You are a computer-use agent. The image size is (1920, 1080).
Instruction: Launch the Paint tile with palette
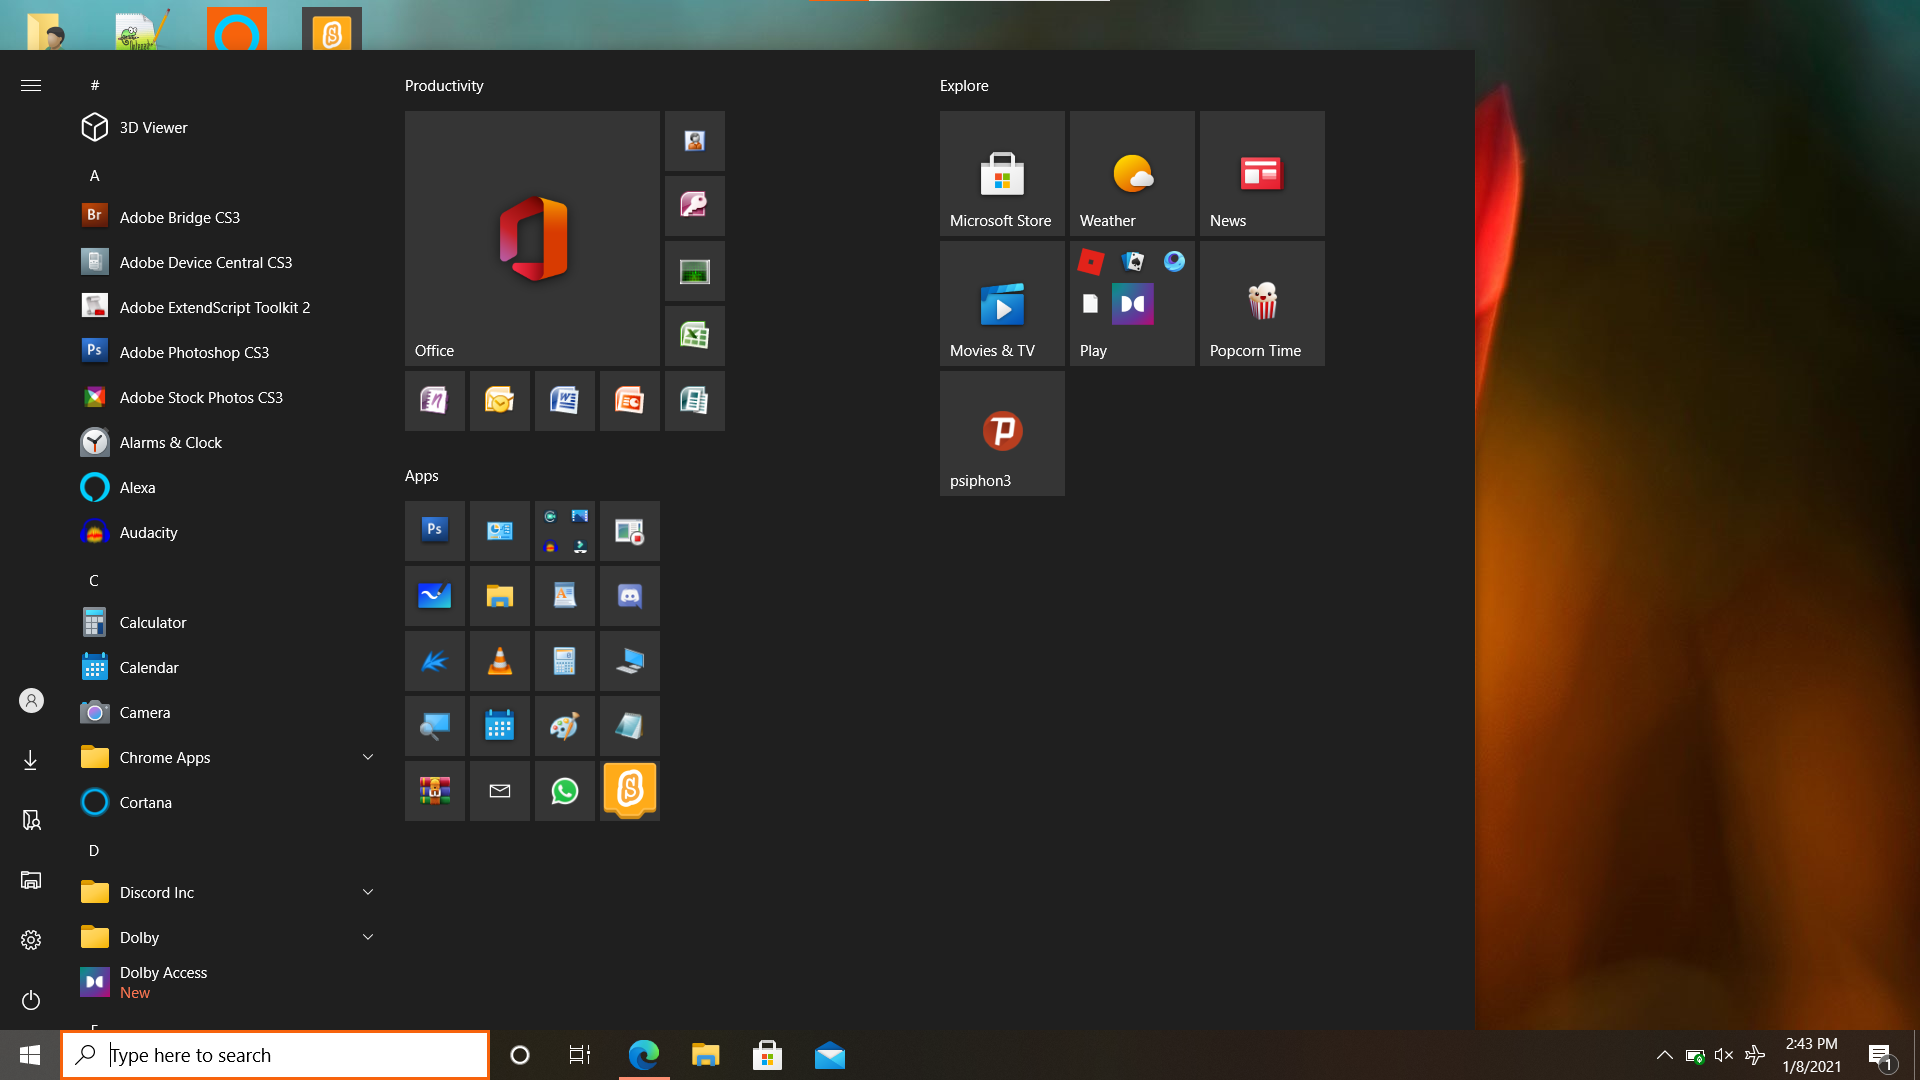tap(565, 726)
